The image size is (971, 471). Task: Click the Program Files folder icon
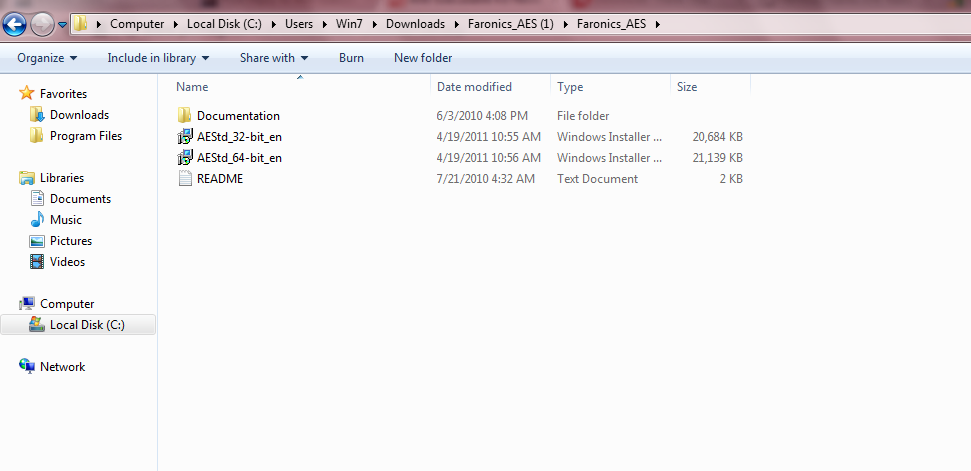37,136
